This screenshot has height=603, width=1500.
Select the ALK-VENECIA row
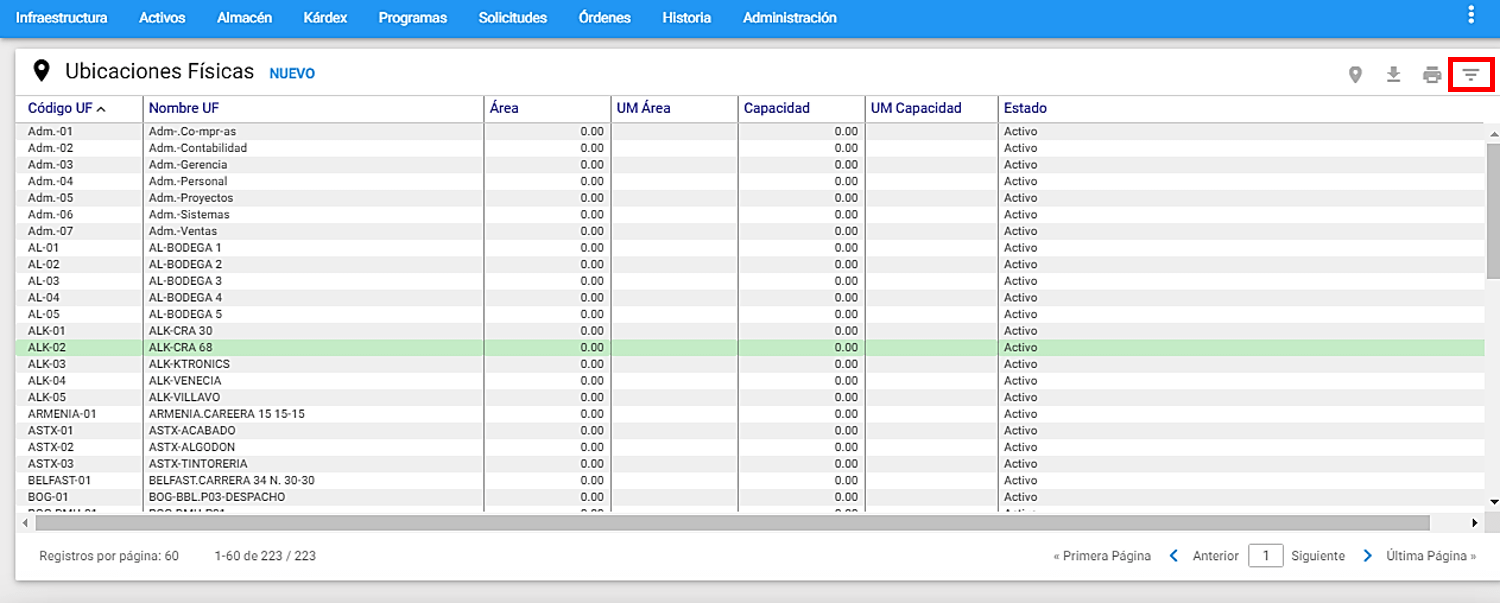point(749,381)
